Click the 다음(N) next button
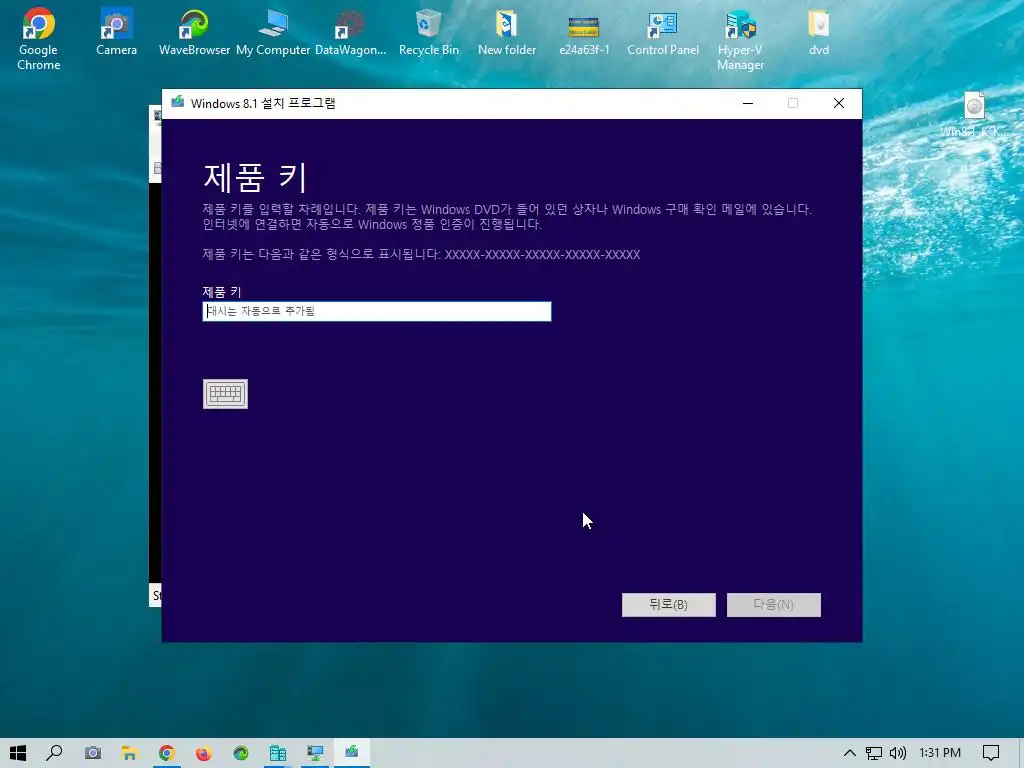The image size is (1024, 768). (774, 605)
